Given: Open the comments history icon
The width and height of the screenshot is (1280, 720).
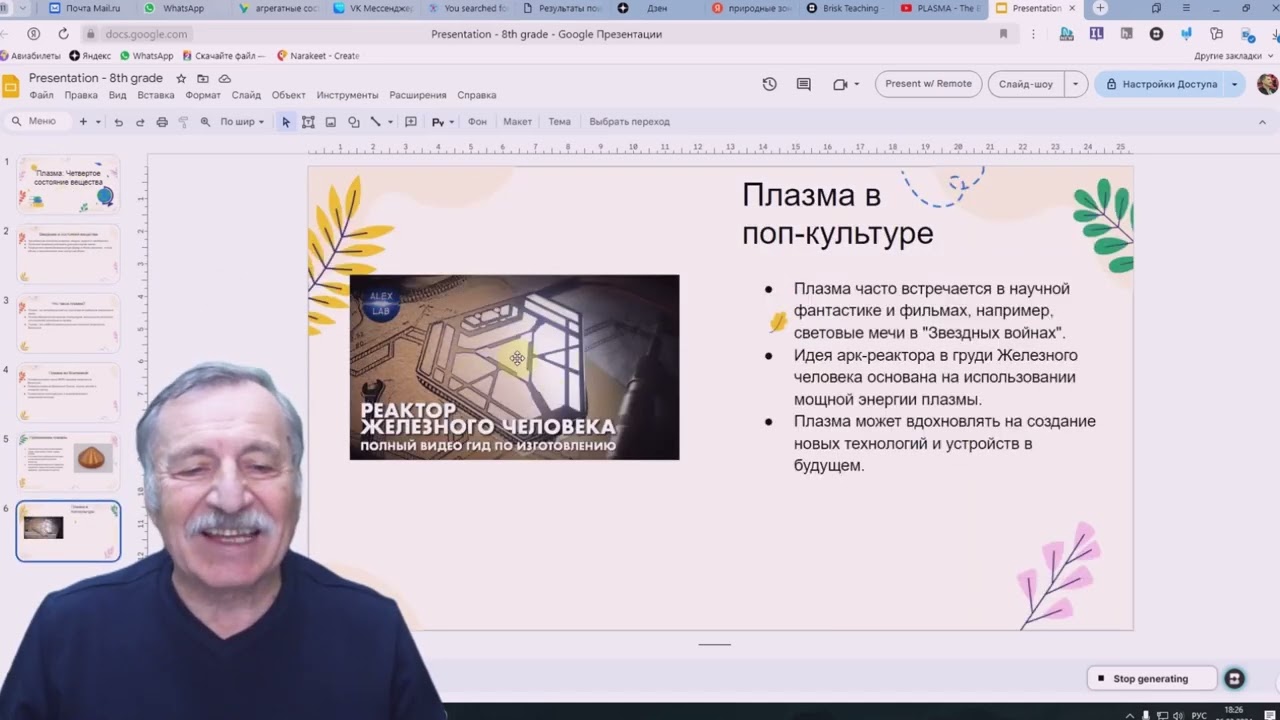Looking at the screenshot, I should tap(803, 84).
